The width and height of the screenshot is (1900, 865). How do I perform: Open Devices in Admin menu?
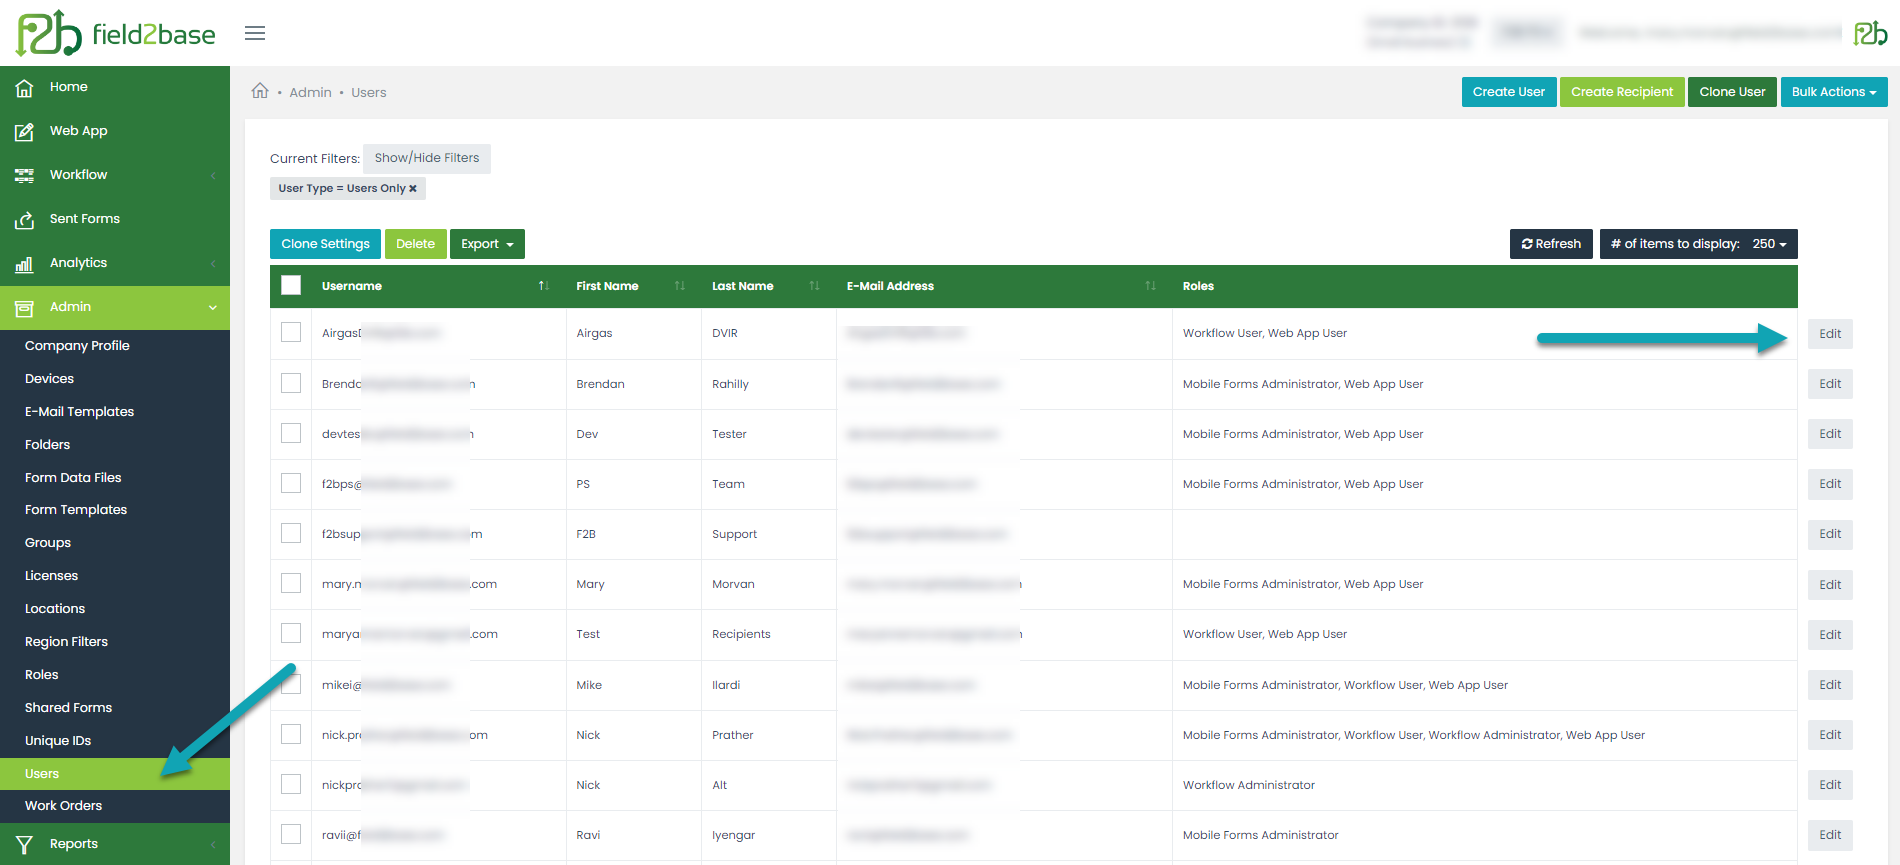coord(49,379)
